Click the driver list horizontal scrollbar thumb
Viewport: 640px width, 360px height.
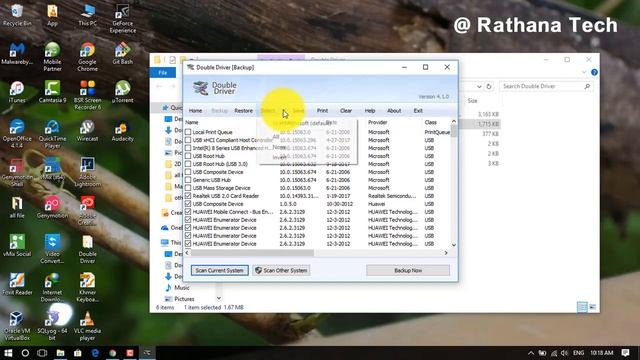click(252, 253)
